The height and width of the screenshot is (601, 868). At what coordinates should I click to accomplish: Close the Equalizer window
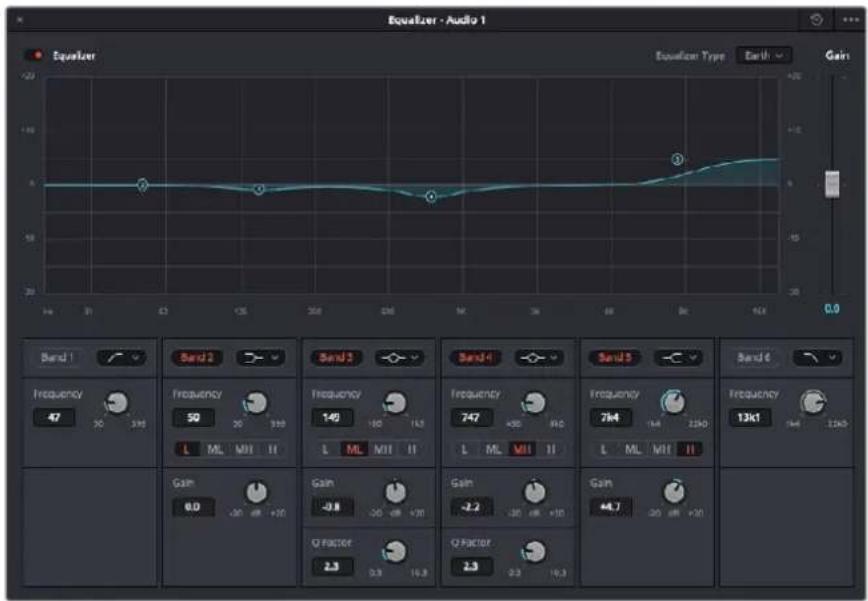[x=20, y=20]
